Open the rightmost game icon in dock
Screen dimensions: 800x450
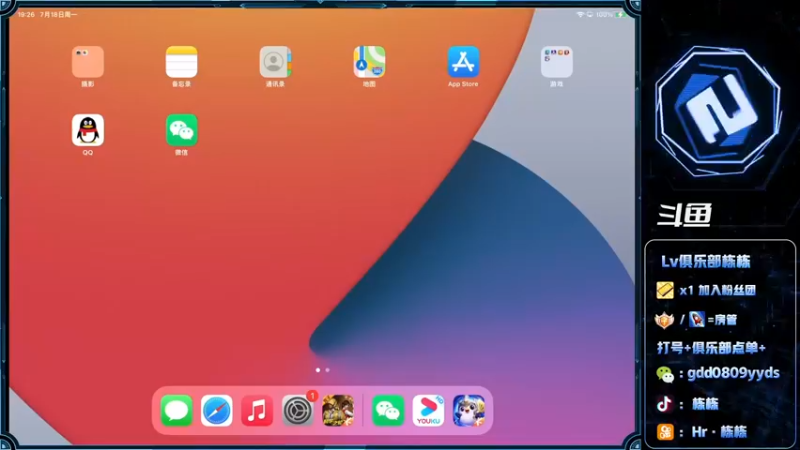[x=468, y=410]
